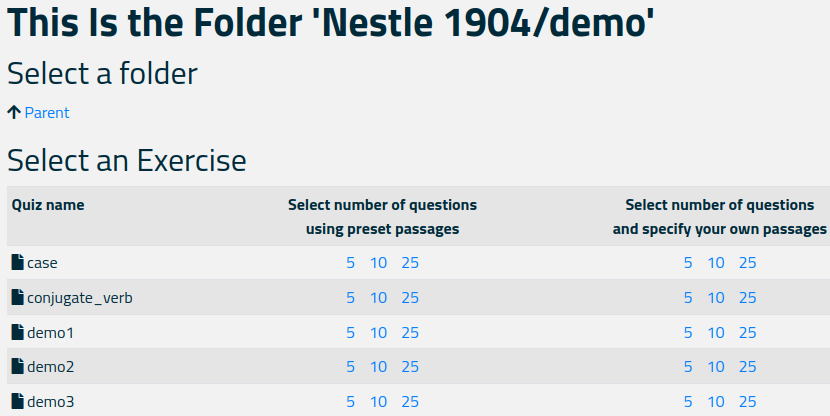Open 10 own-passage questions for conjugate_verb
The image size is (830, 416).
coord(716,297)
